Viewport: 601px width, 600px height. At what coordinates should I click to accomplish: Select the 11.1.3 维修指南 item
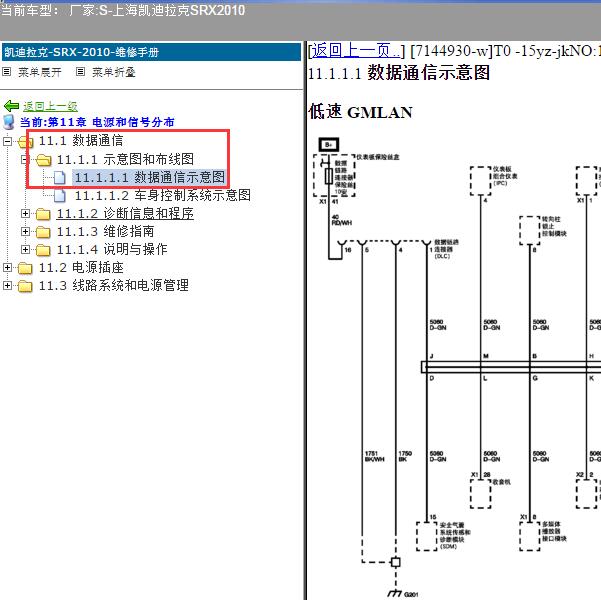coord(105,232)
